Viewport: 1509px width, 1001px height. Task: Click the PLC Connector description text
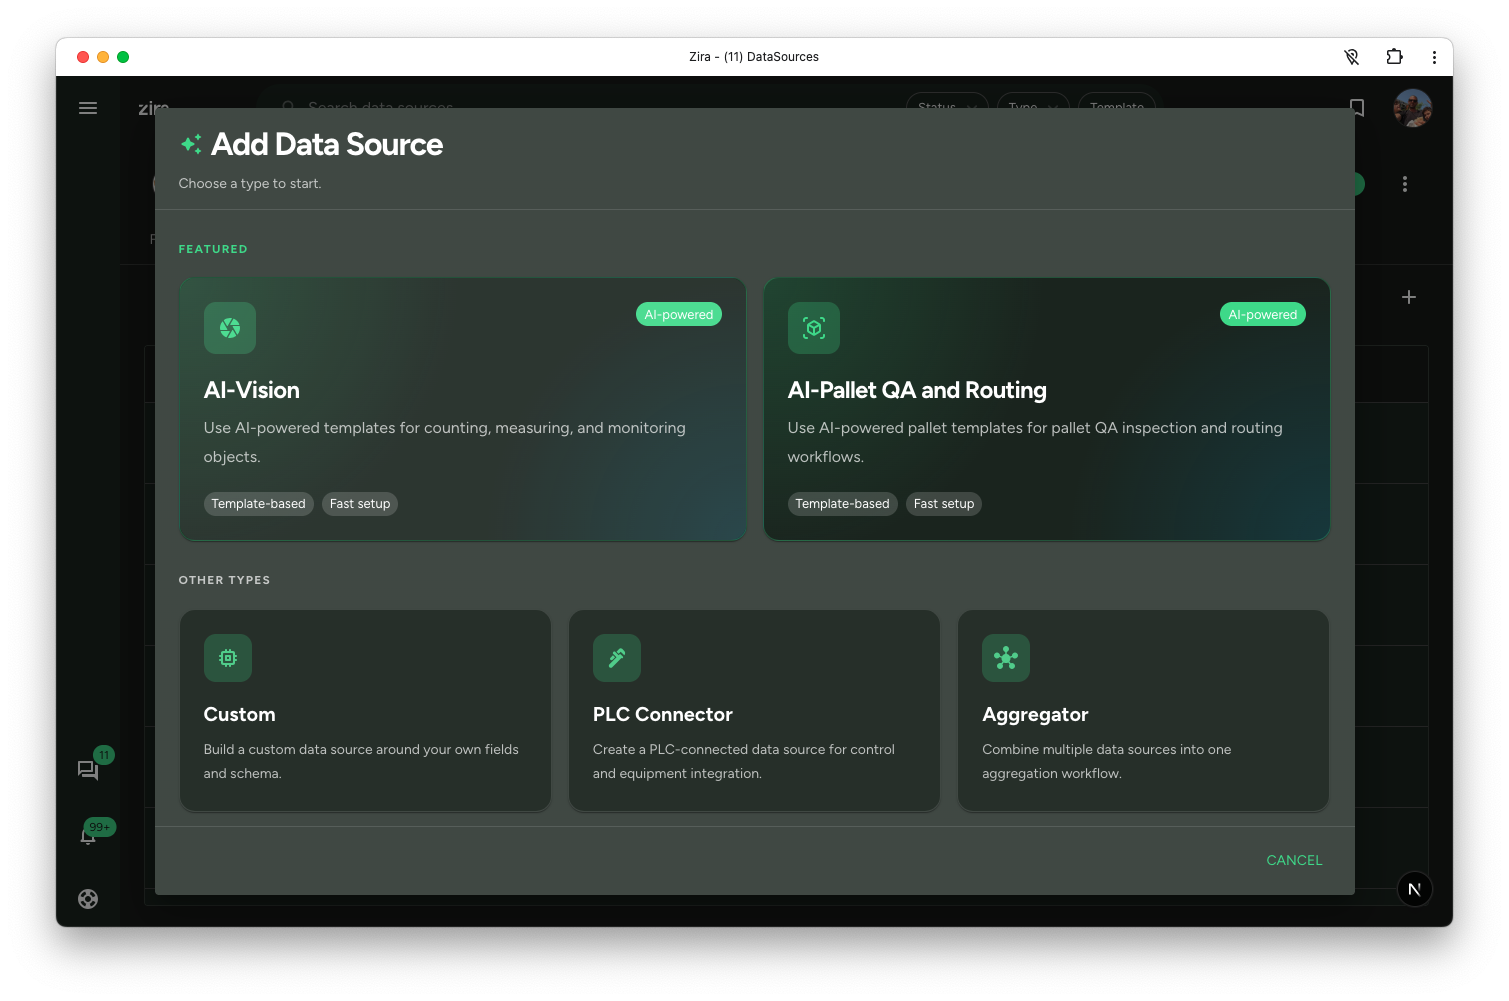(744, 761)
